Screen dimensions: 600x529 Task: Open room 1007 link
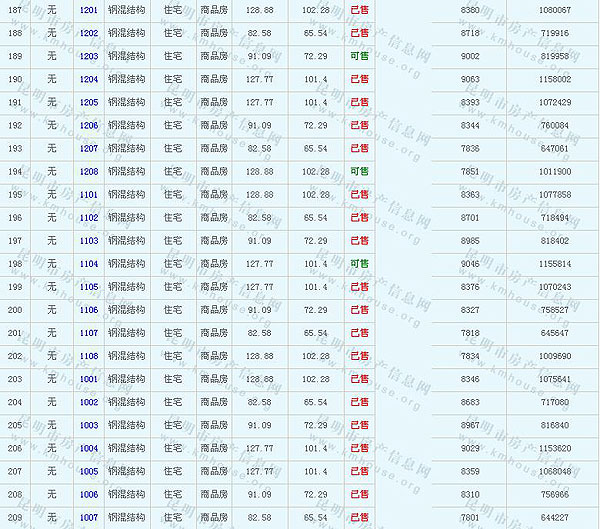tap(89, 517)
